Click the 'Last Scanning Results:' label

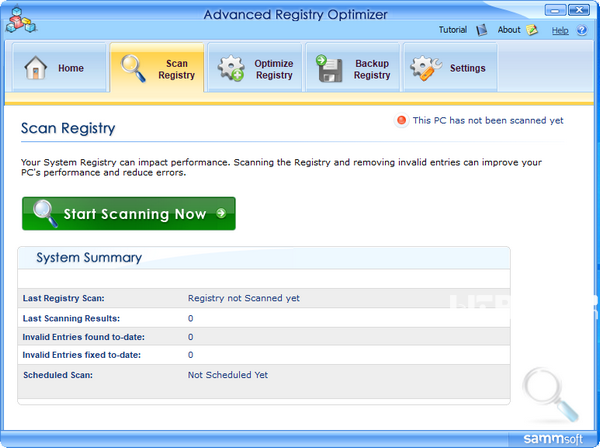point(71,318)
